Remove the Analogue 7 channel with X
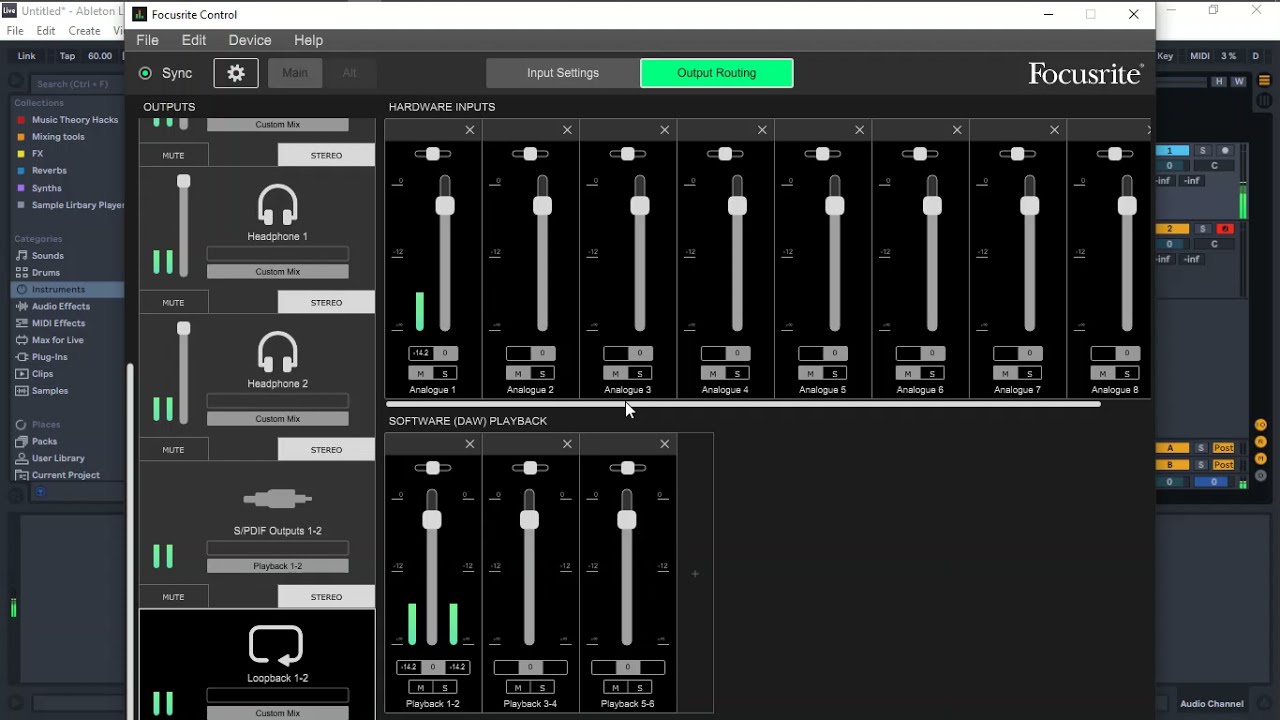The image size is (1280, 720). (x=1055, y=130)
